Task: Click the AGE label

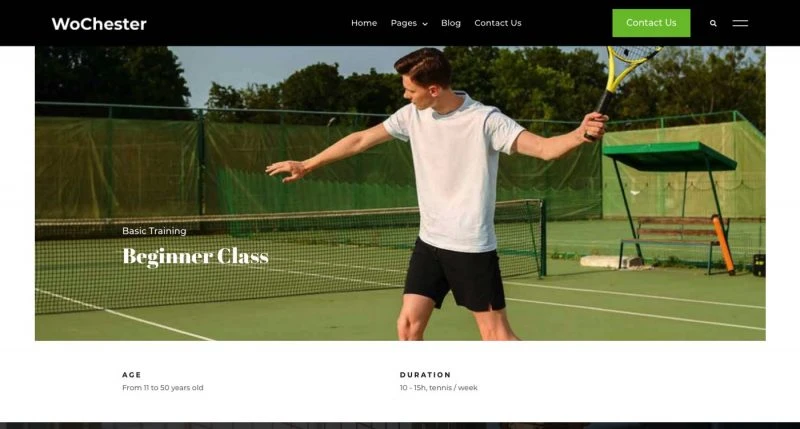Action: pos(132,374)
